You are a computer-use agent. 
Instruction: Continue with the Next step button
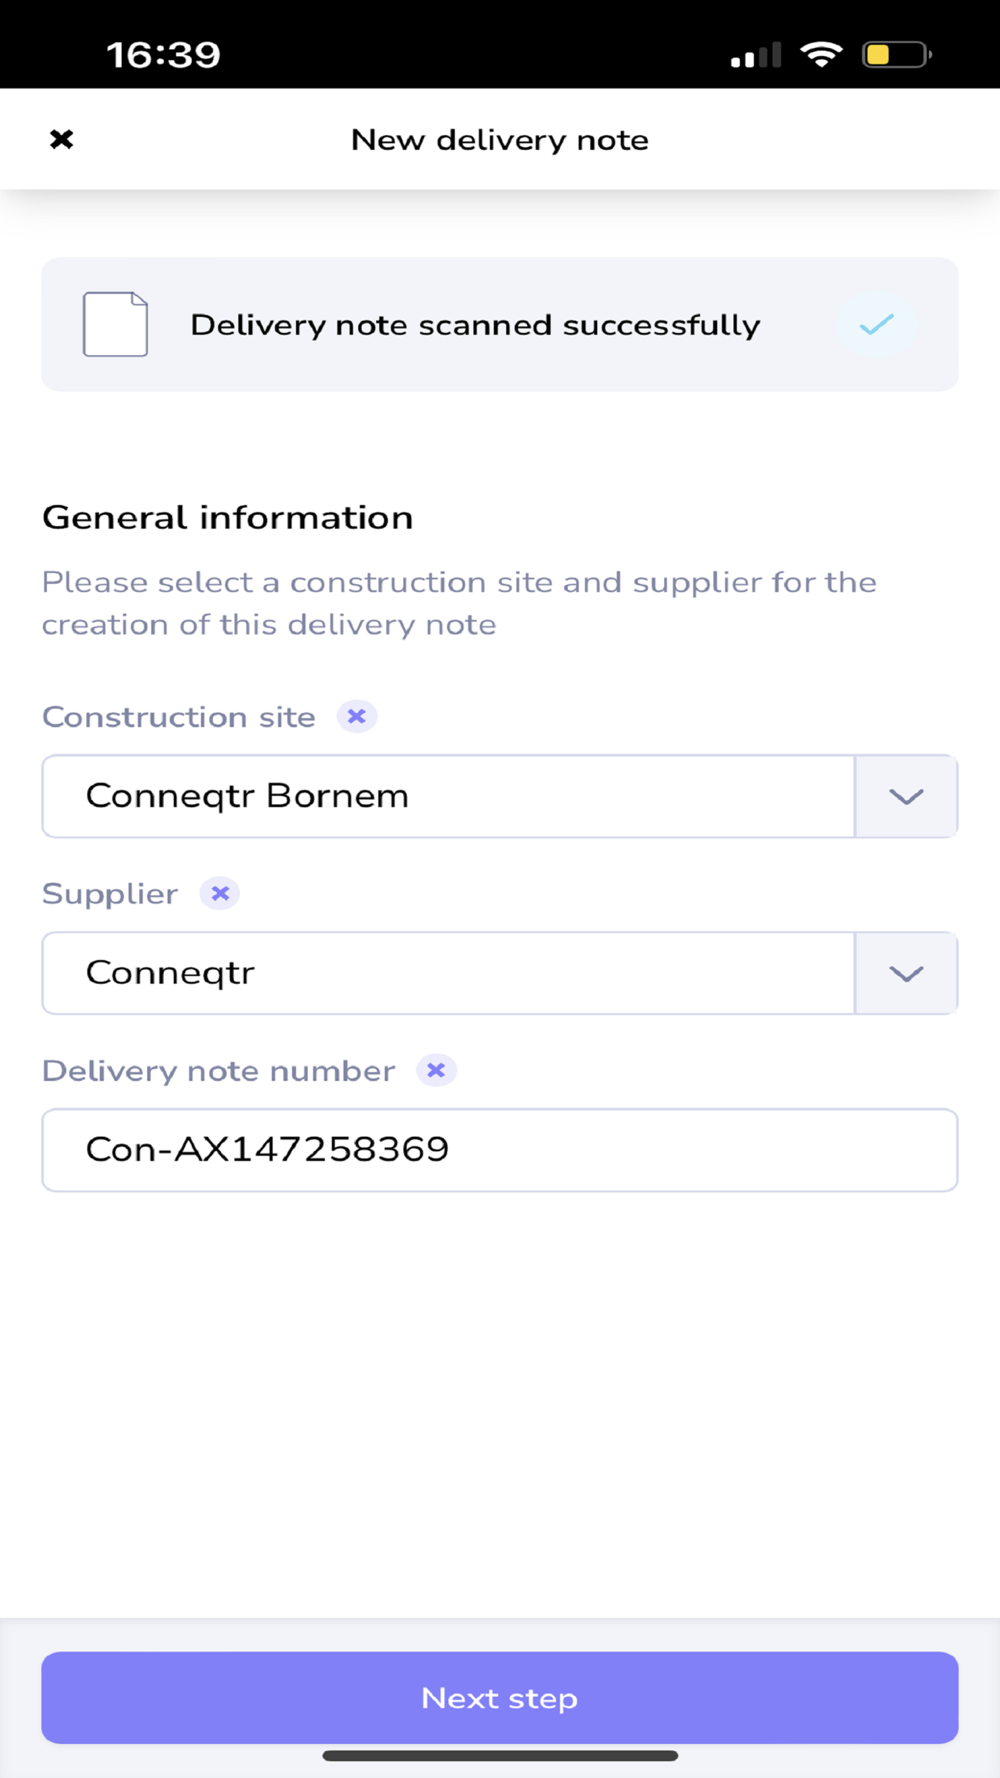click(500, 1698)
